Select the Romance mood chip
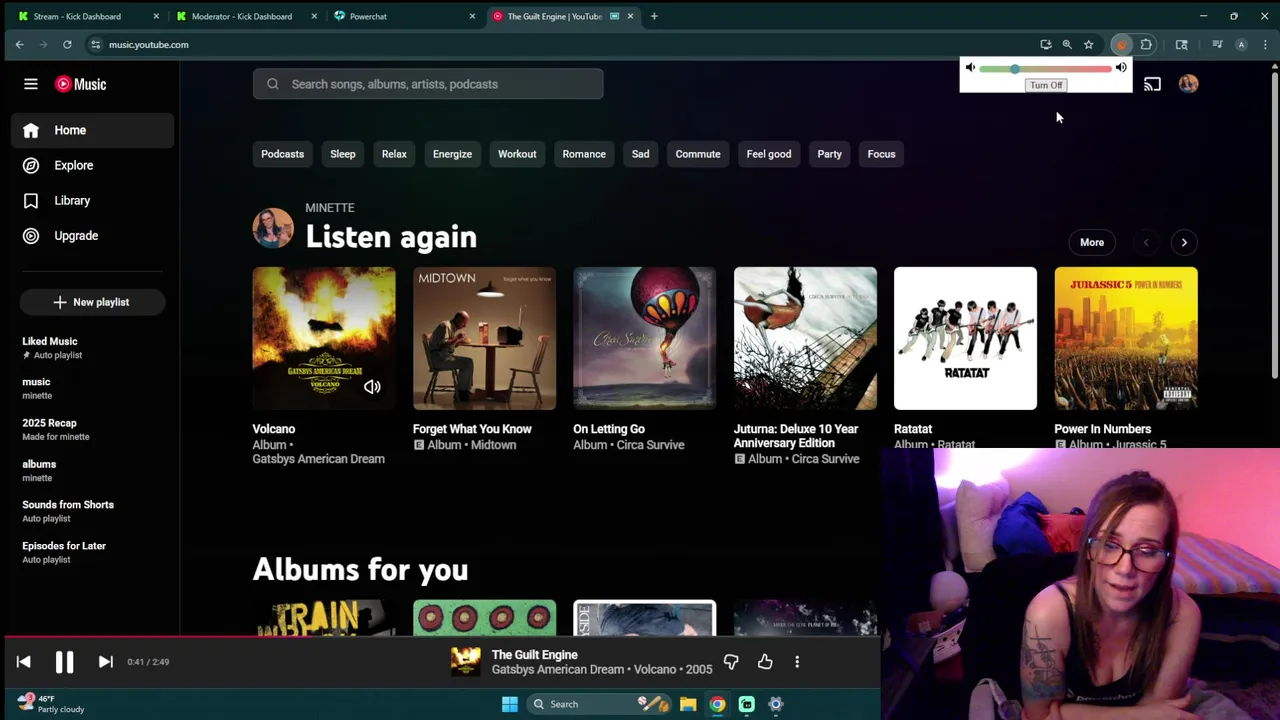This screenshot has width=1280, height=720. click(584, 154)
